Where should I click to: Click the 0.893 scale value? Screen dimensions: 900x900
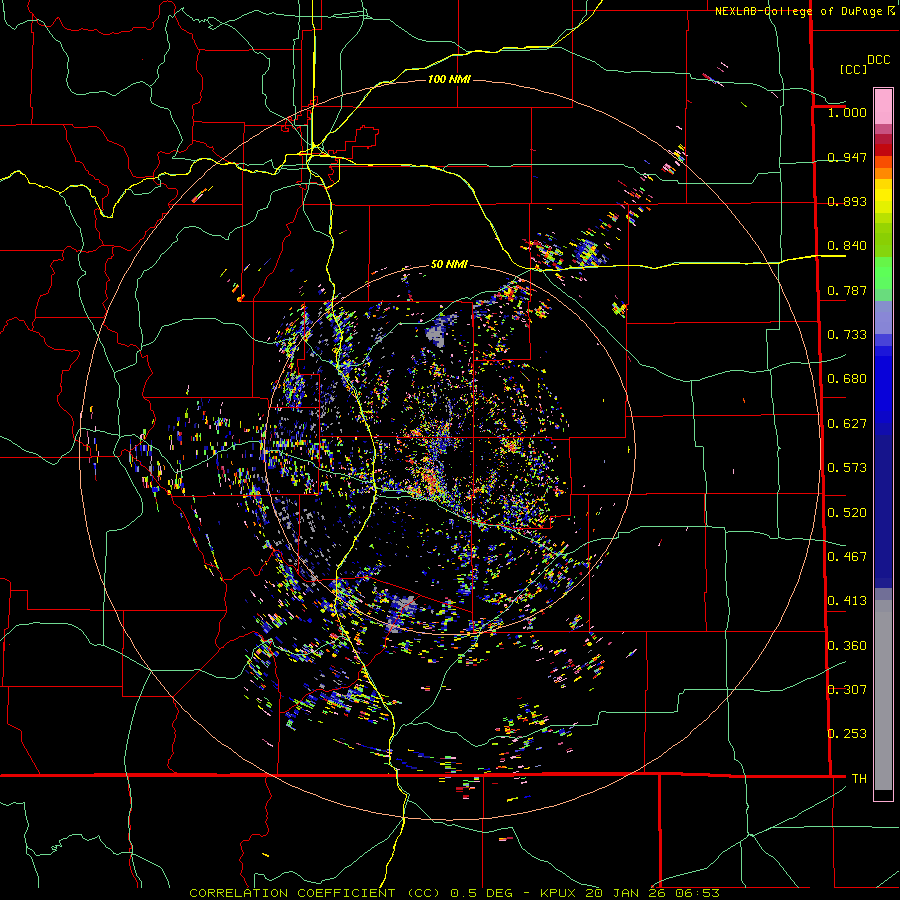click(x=847, y=201)
